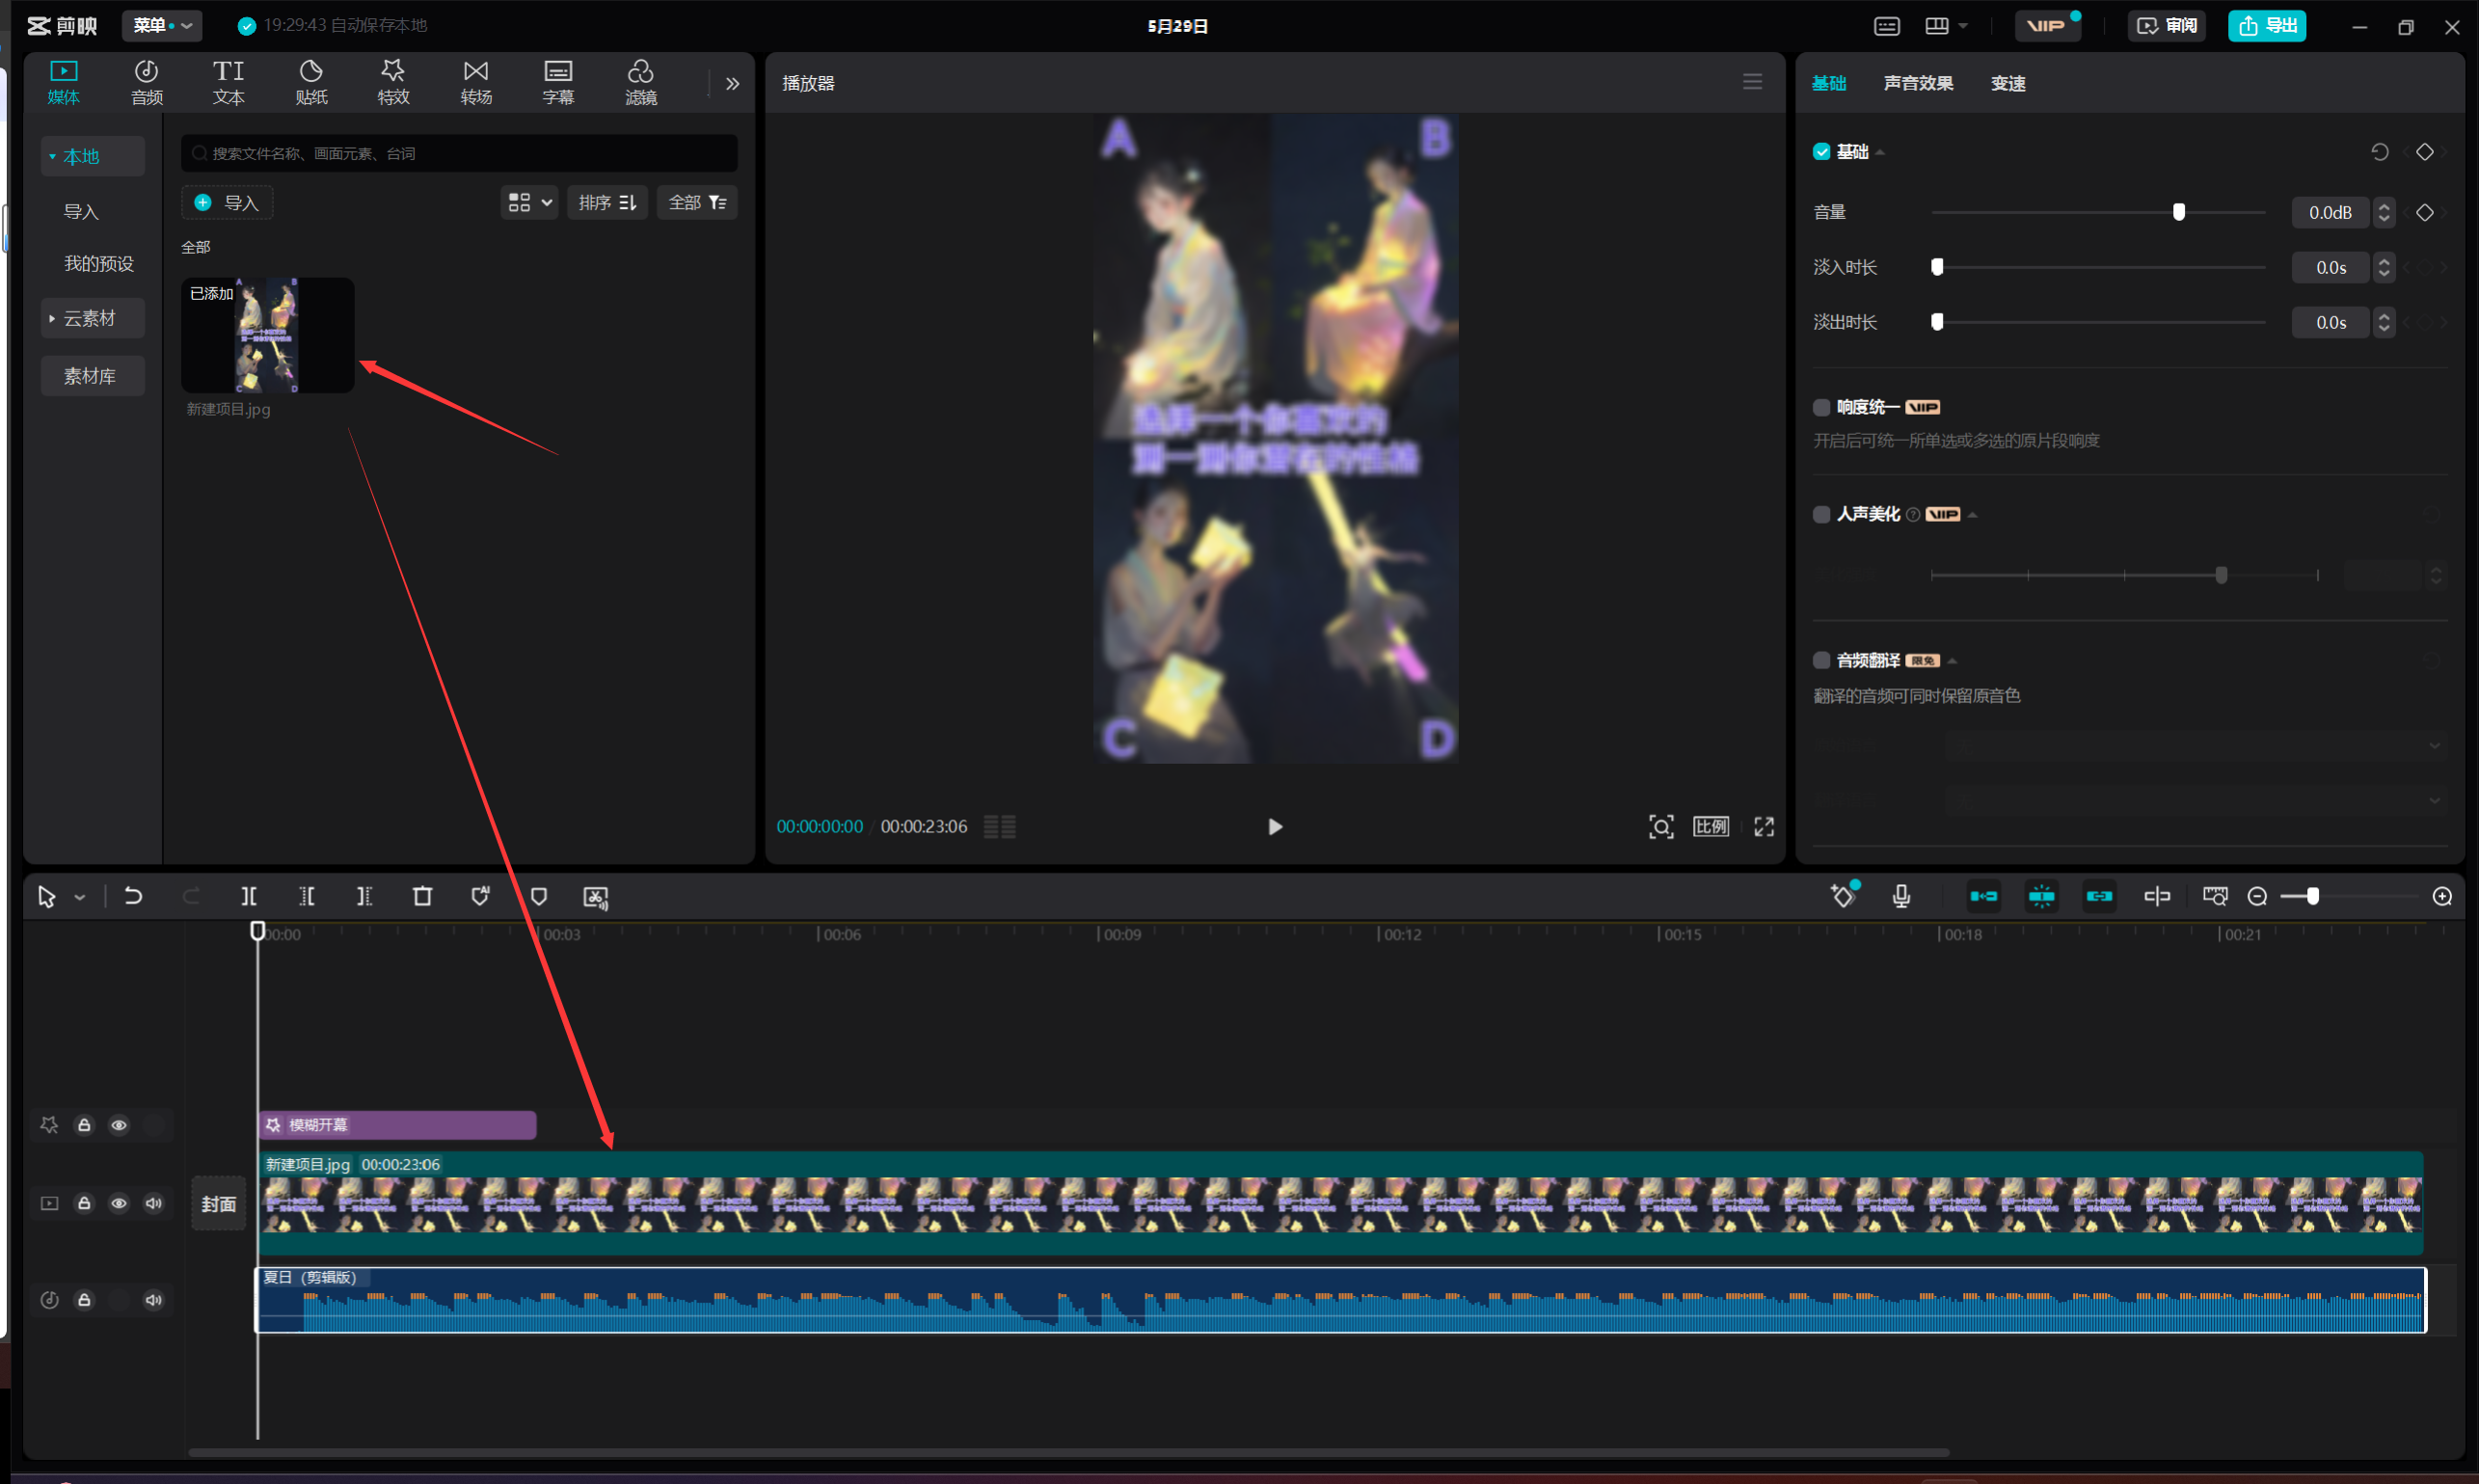Click the 封面 cover button
2479x1484 pixels.
pos(218,1204)
